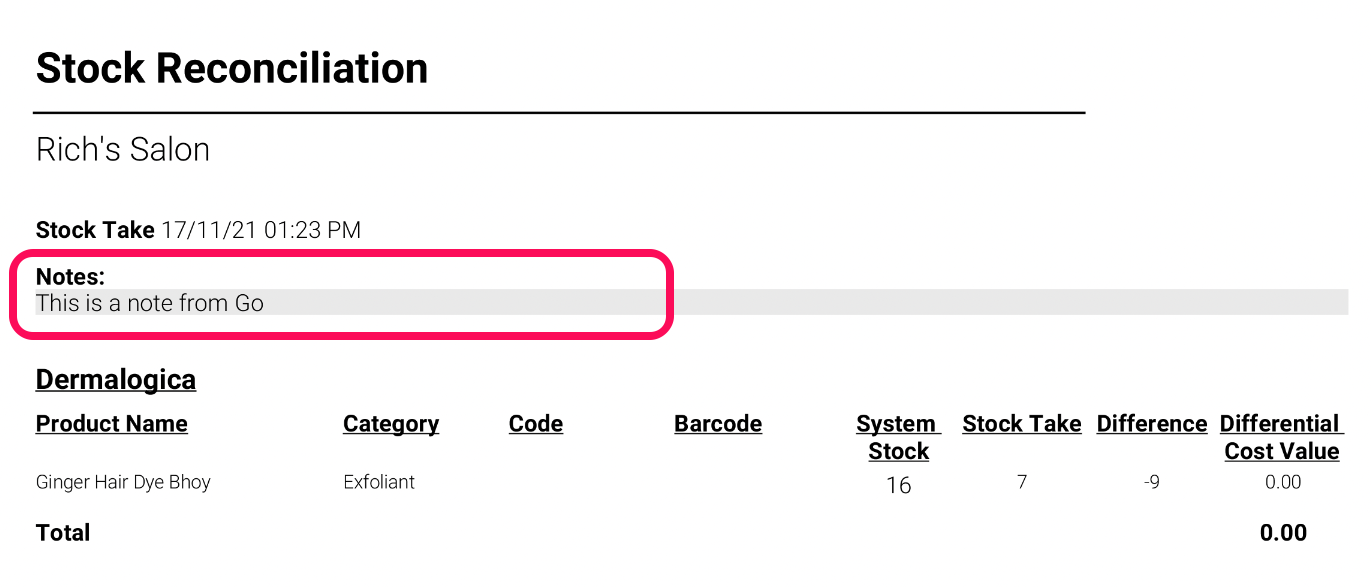Image resolution: width=1371 pixels, height=587 pixels.
Task: Click the System Stock column header
Action: pos(898,438)
